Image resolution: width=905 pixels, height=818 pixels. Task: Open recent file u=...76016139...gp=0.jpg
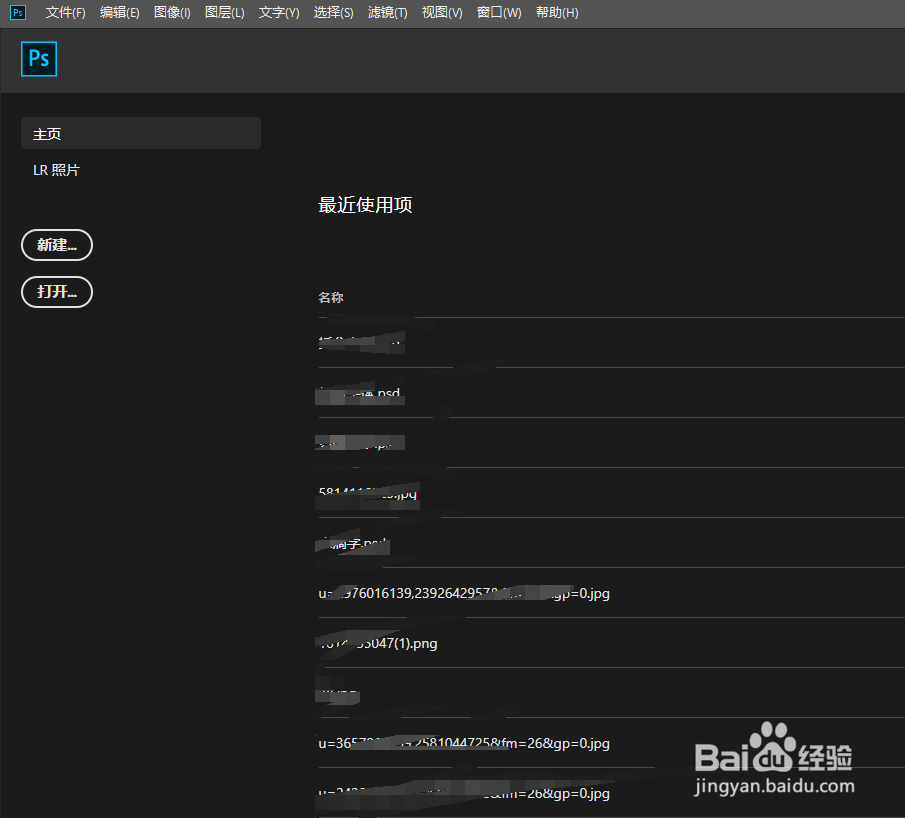[x=463, y=593]
